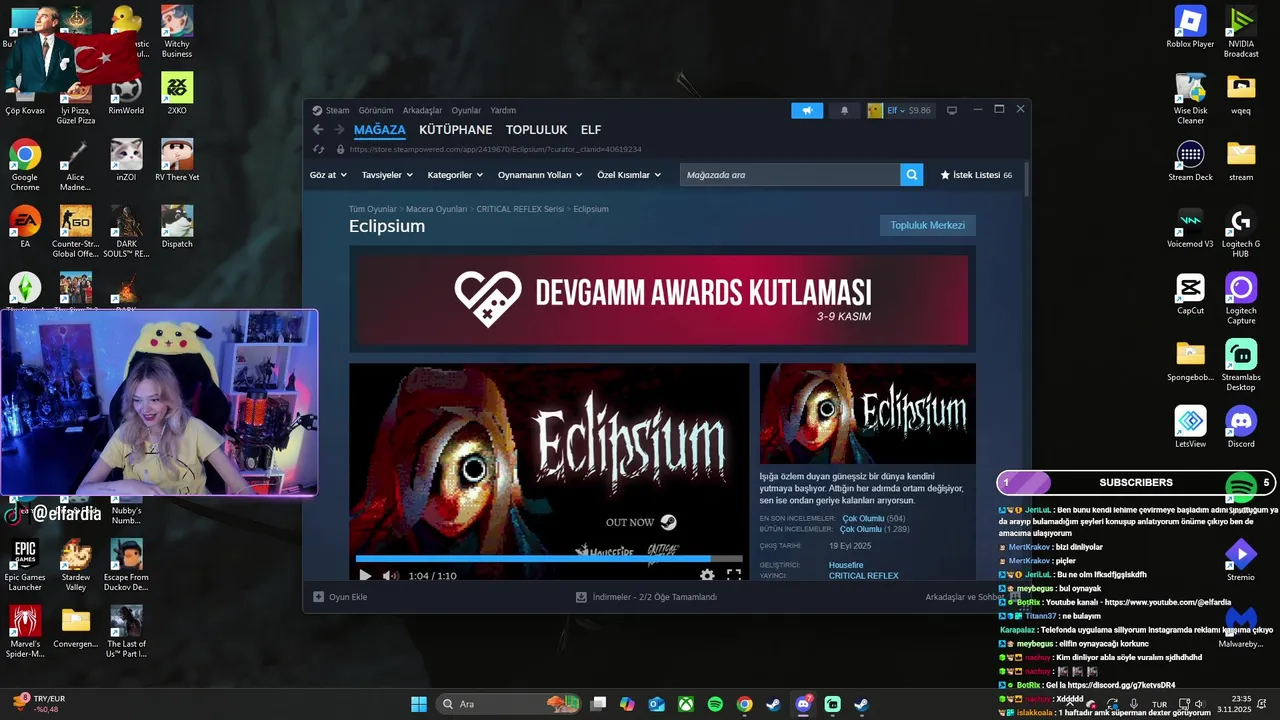
Task: Click the Steam page URL address
Action: click(495, 149)
